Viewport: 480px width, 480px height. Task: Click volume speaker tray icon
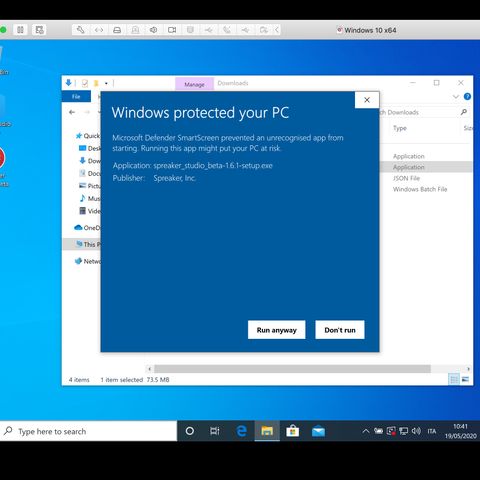coord(416,431)
